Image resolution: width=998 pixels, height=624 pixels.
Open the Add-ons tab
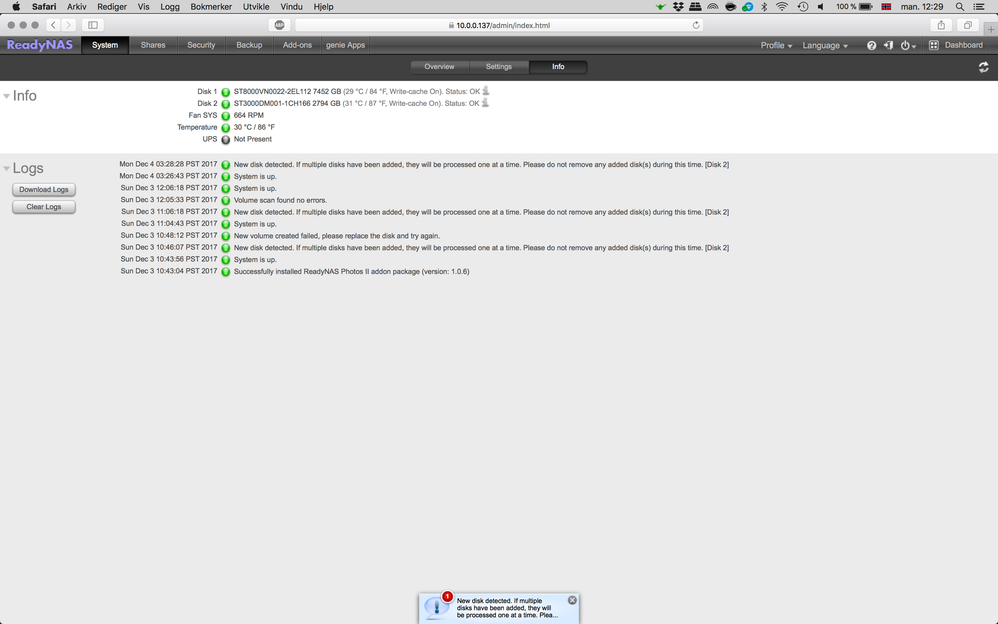(x=297, y=45)
